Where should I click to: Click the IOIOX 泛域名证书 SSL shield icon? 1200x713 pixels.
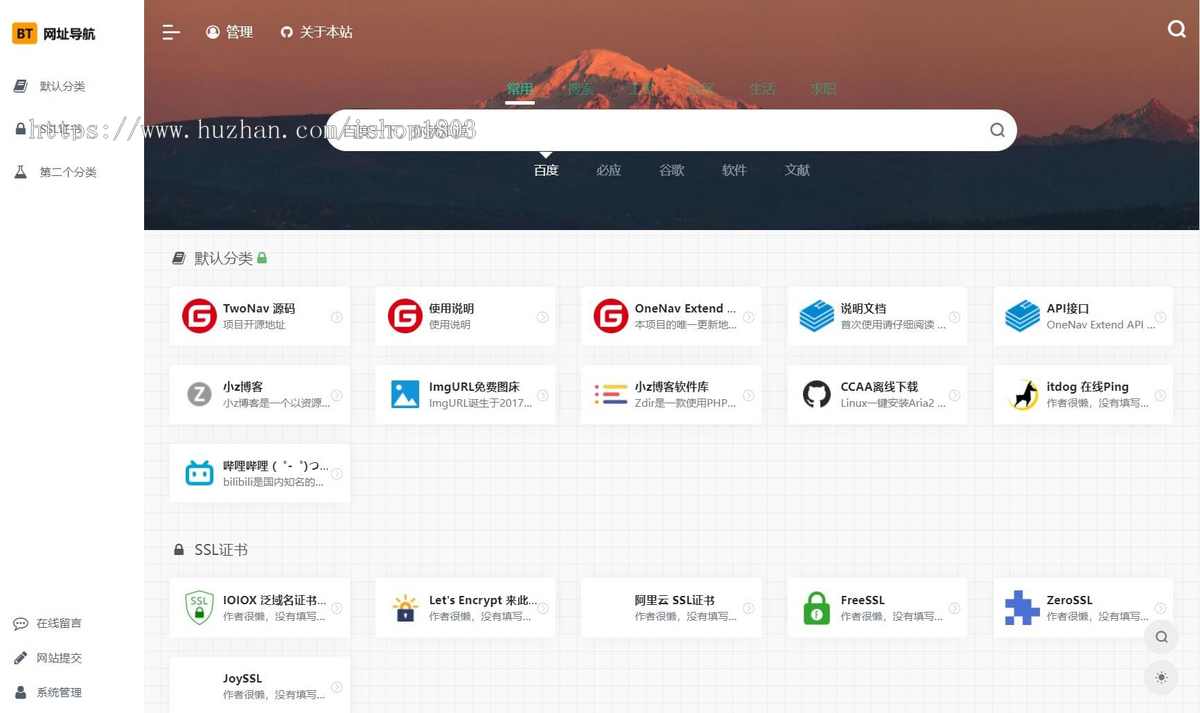point(199,608)
